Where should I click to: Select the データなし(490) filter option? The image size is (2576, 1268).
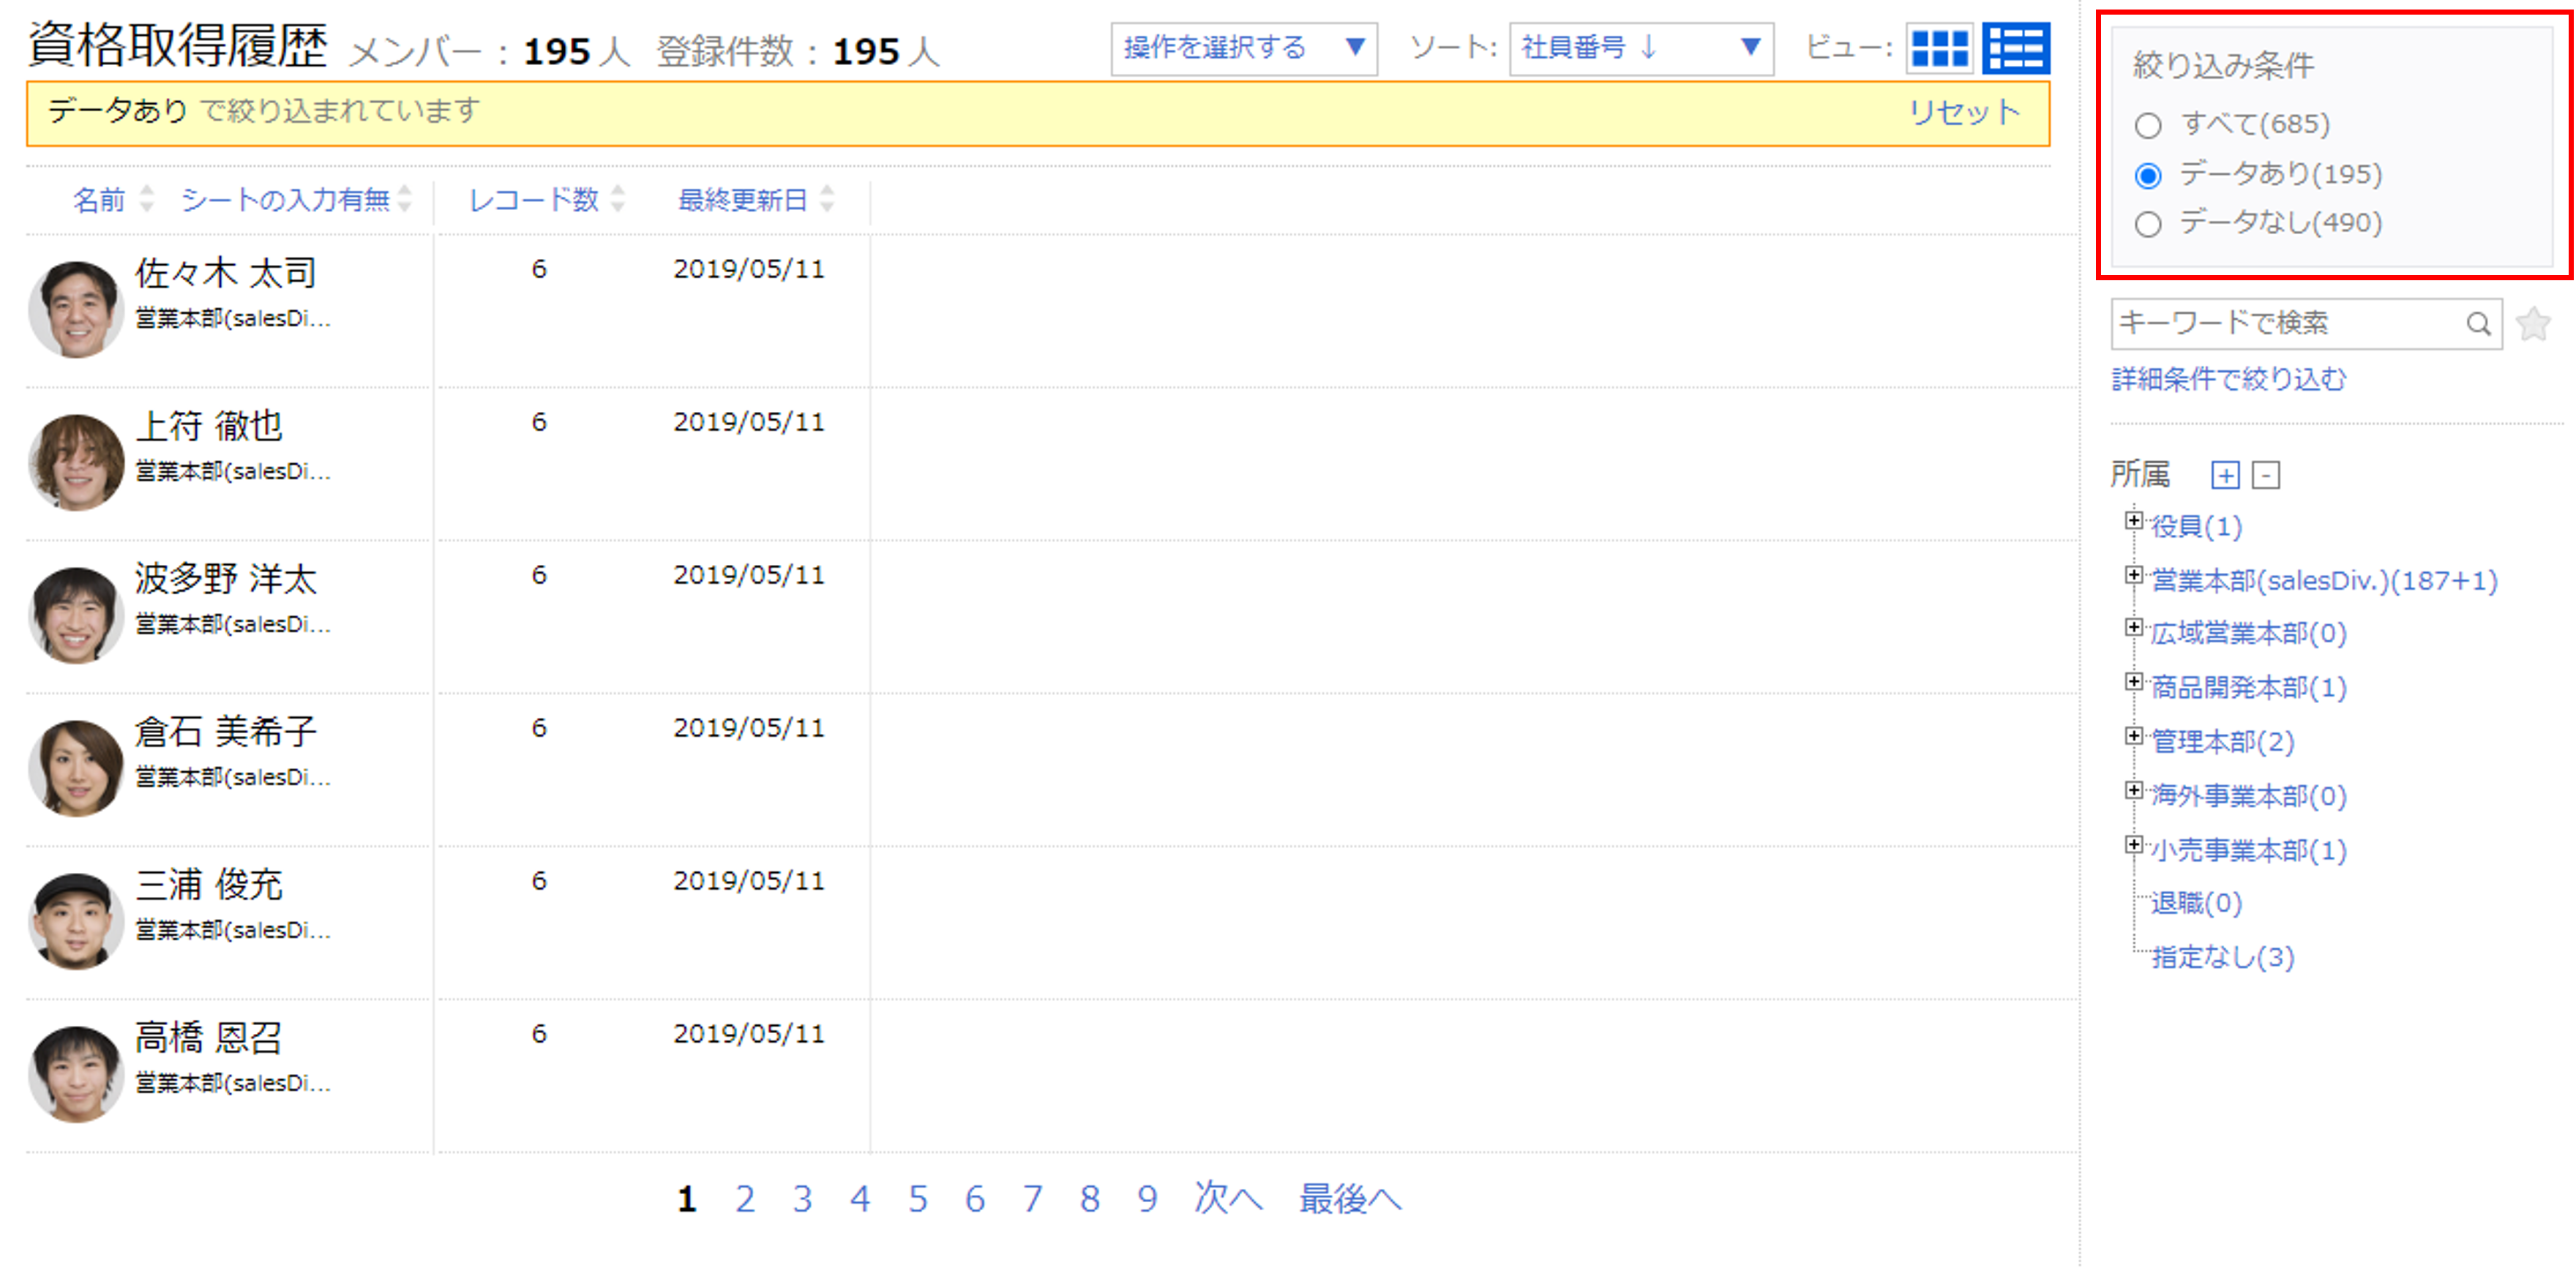(x=2147, y=224)
